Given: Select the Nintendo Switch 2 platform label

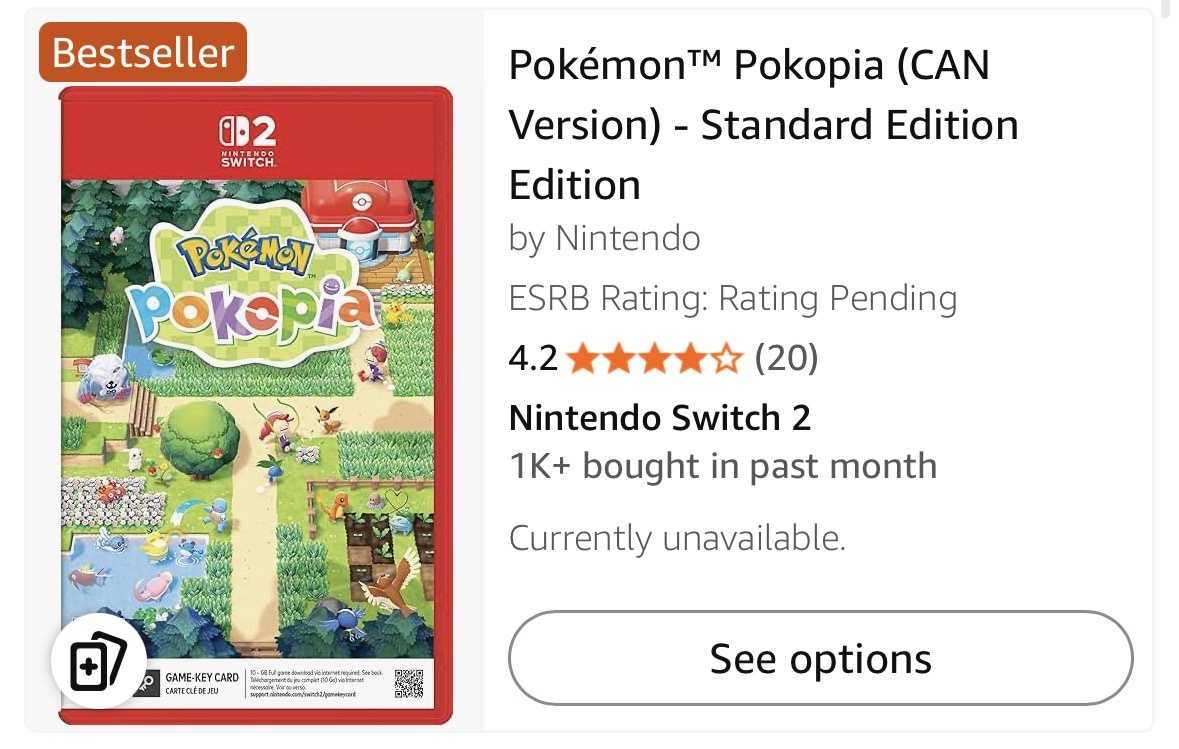Looking at the screenshot, I should pos(659,418).
